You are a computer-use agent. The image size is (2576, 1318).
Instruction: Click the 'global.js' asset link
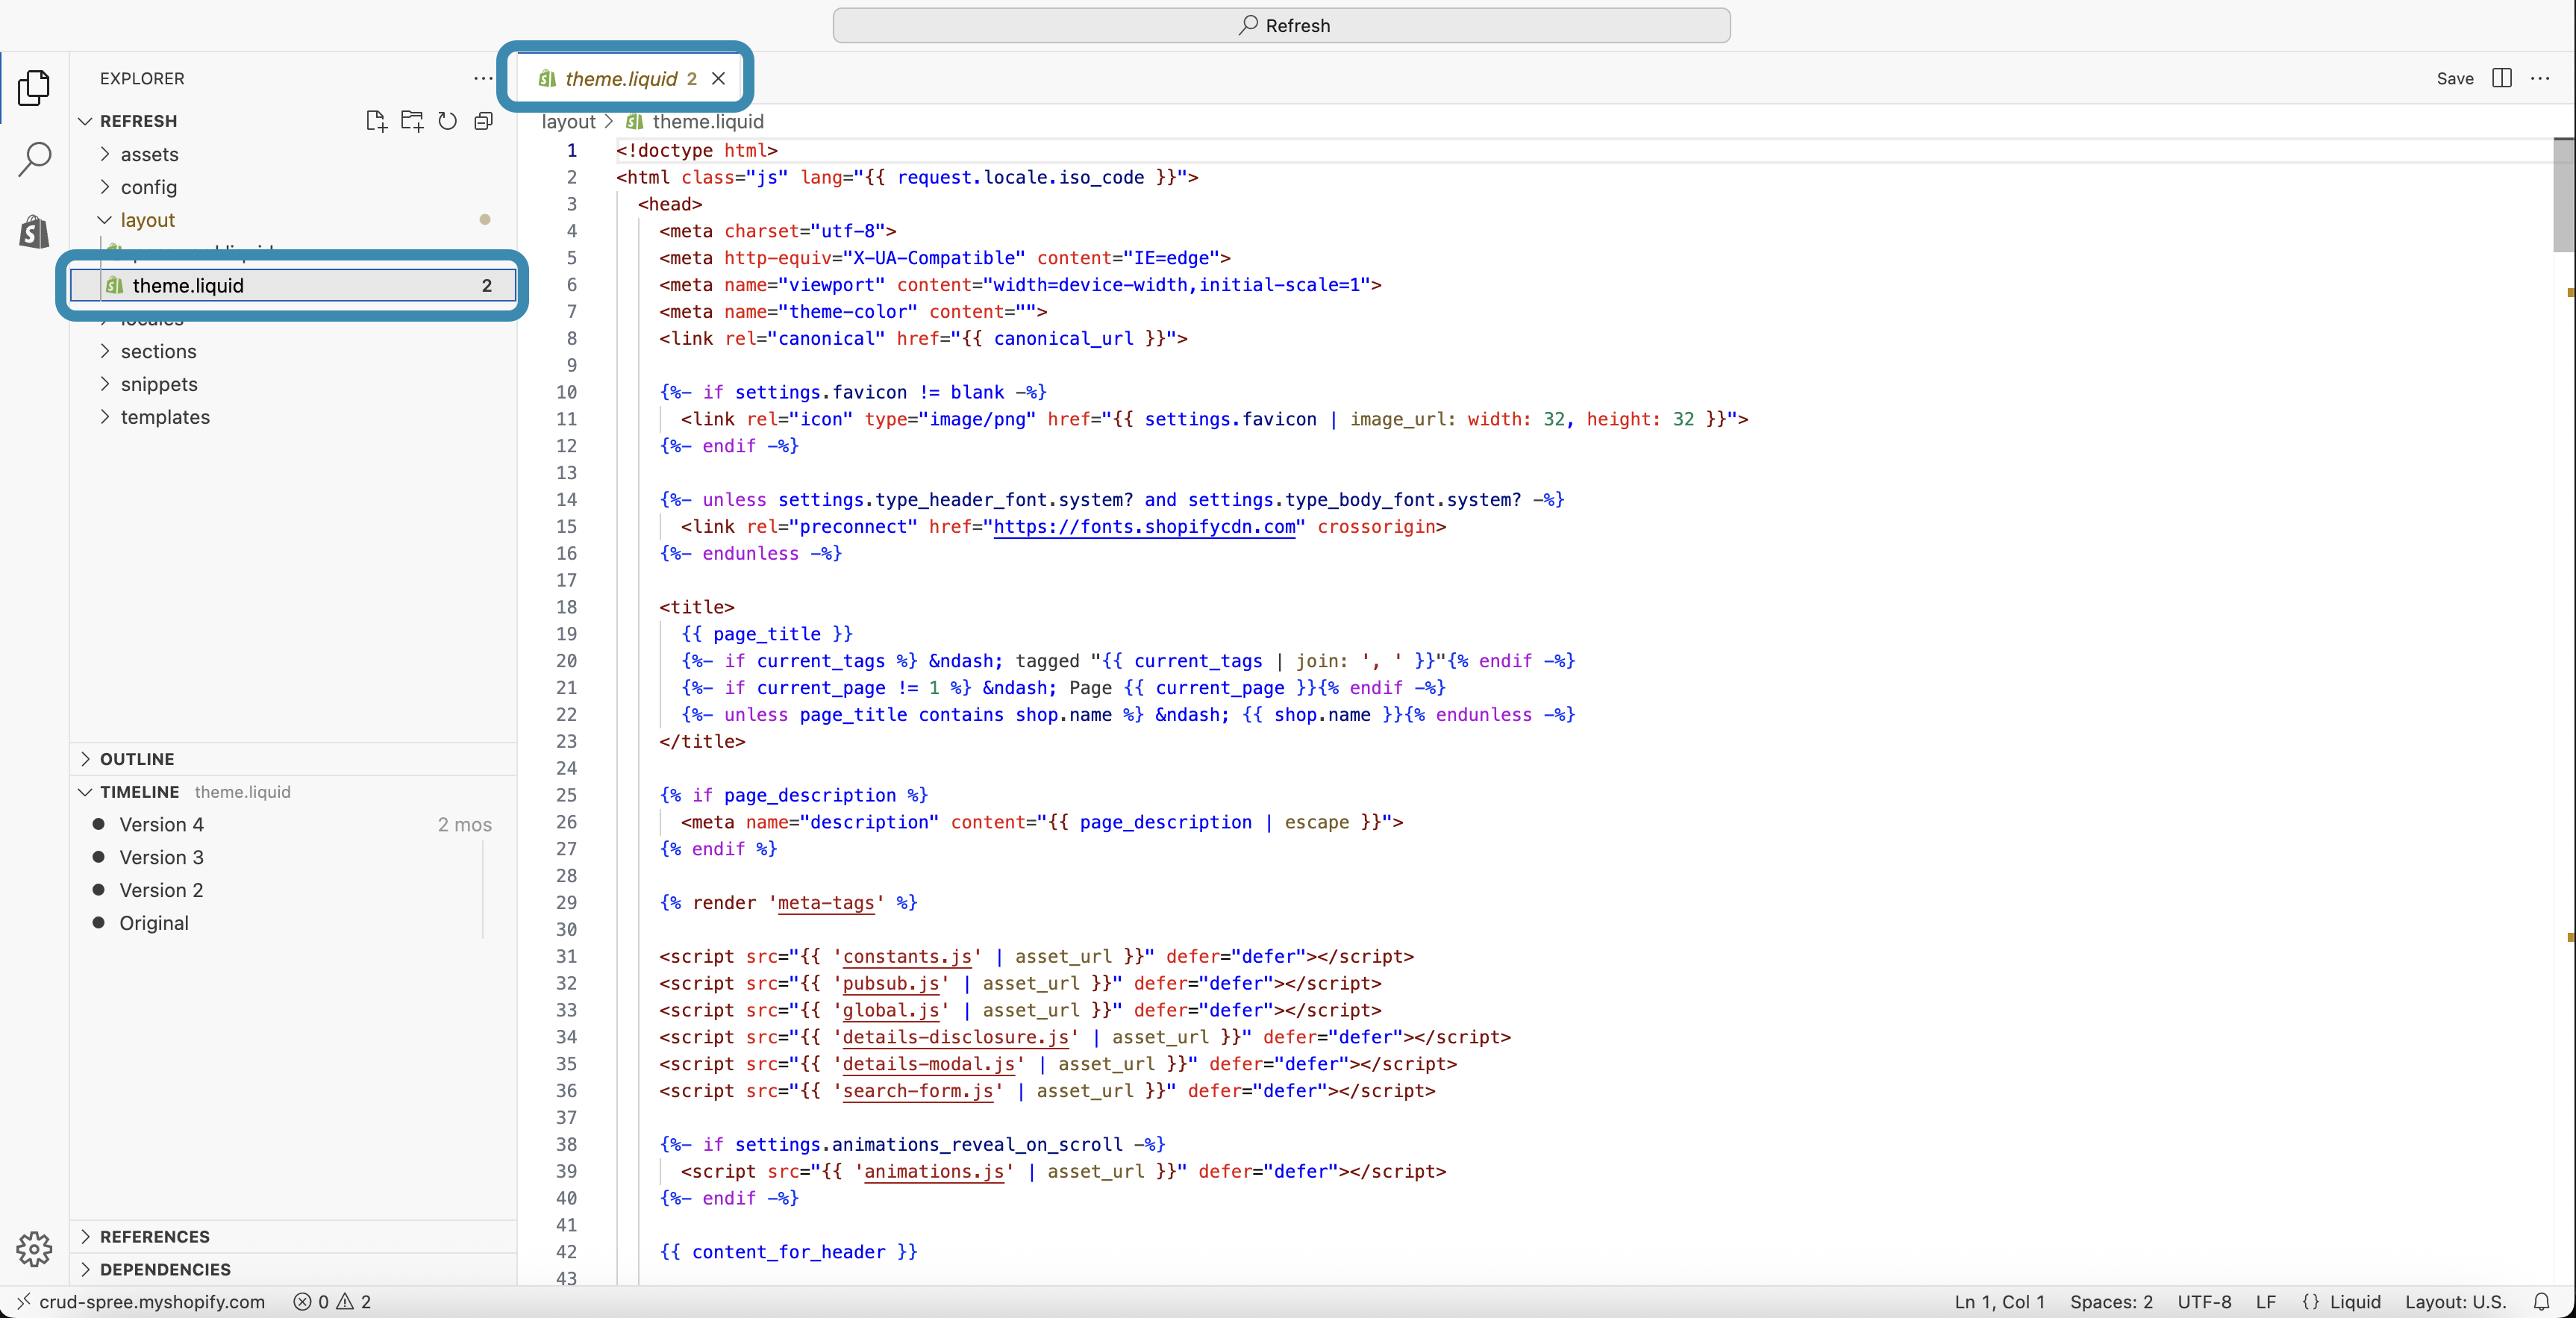[891, 1010]
